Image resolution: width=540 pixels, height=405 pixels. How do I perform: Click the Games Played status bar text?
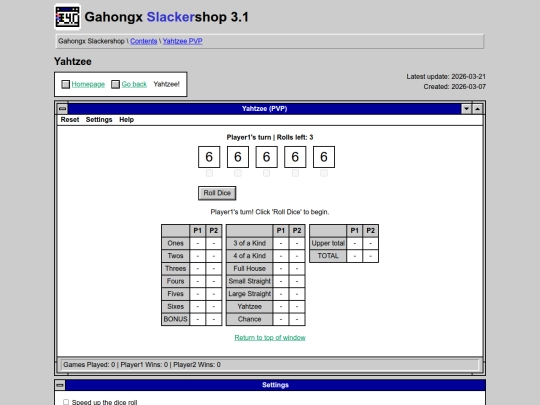142,365
